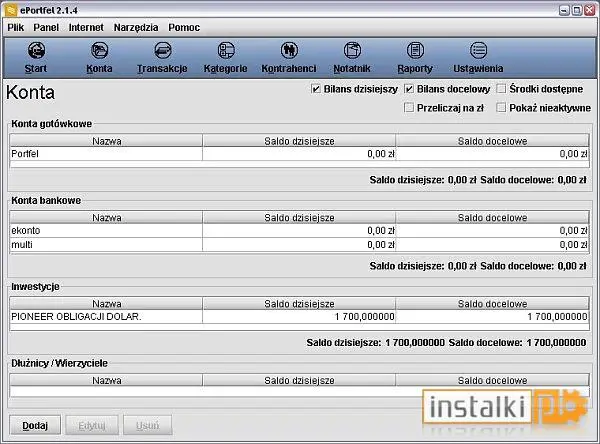Image resolution: width=600 pixels, height=444 pixels.
Task: Maximize the ePortfel window
Action: pyautogui.click(x=577, y=10)
